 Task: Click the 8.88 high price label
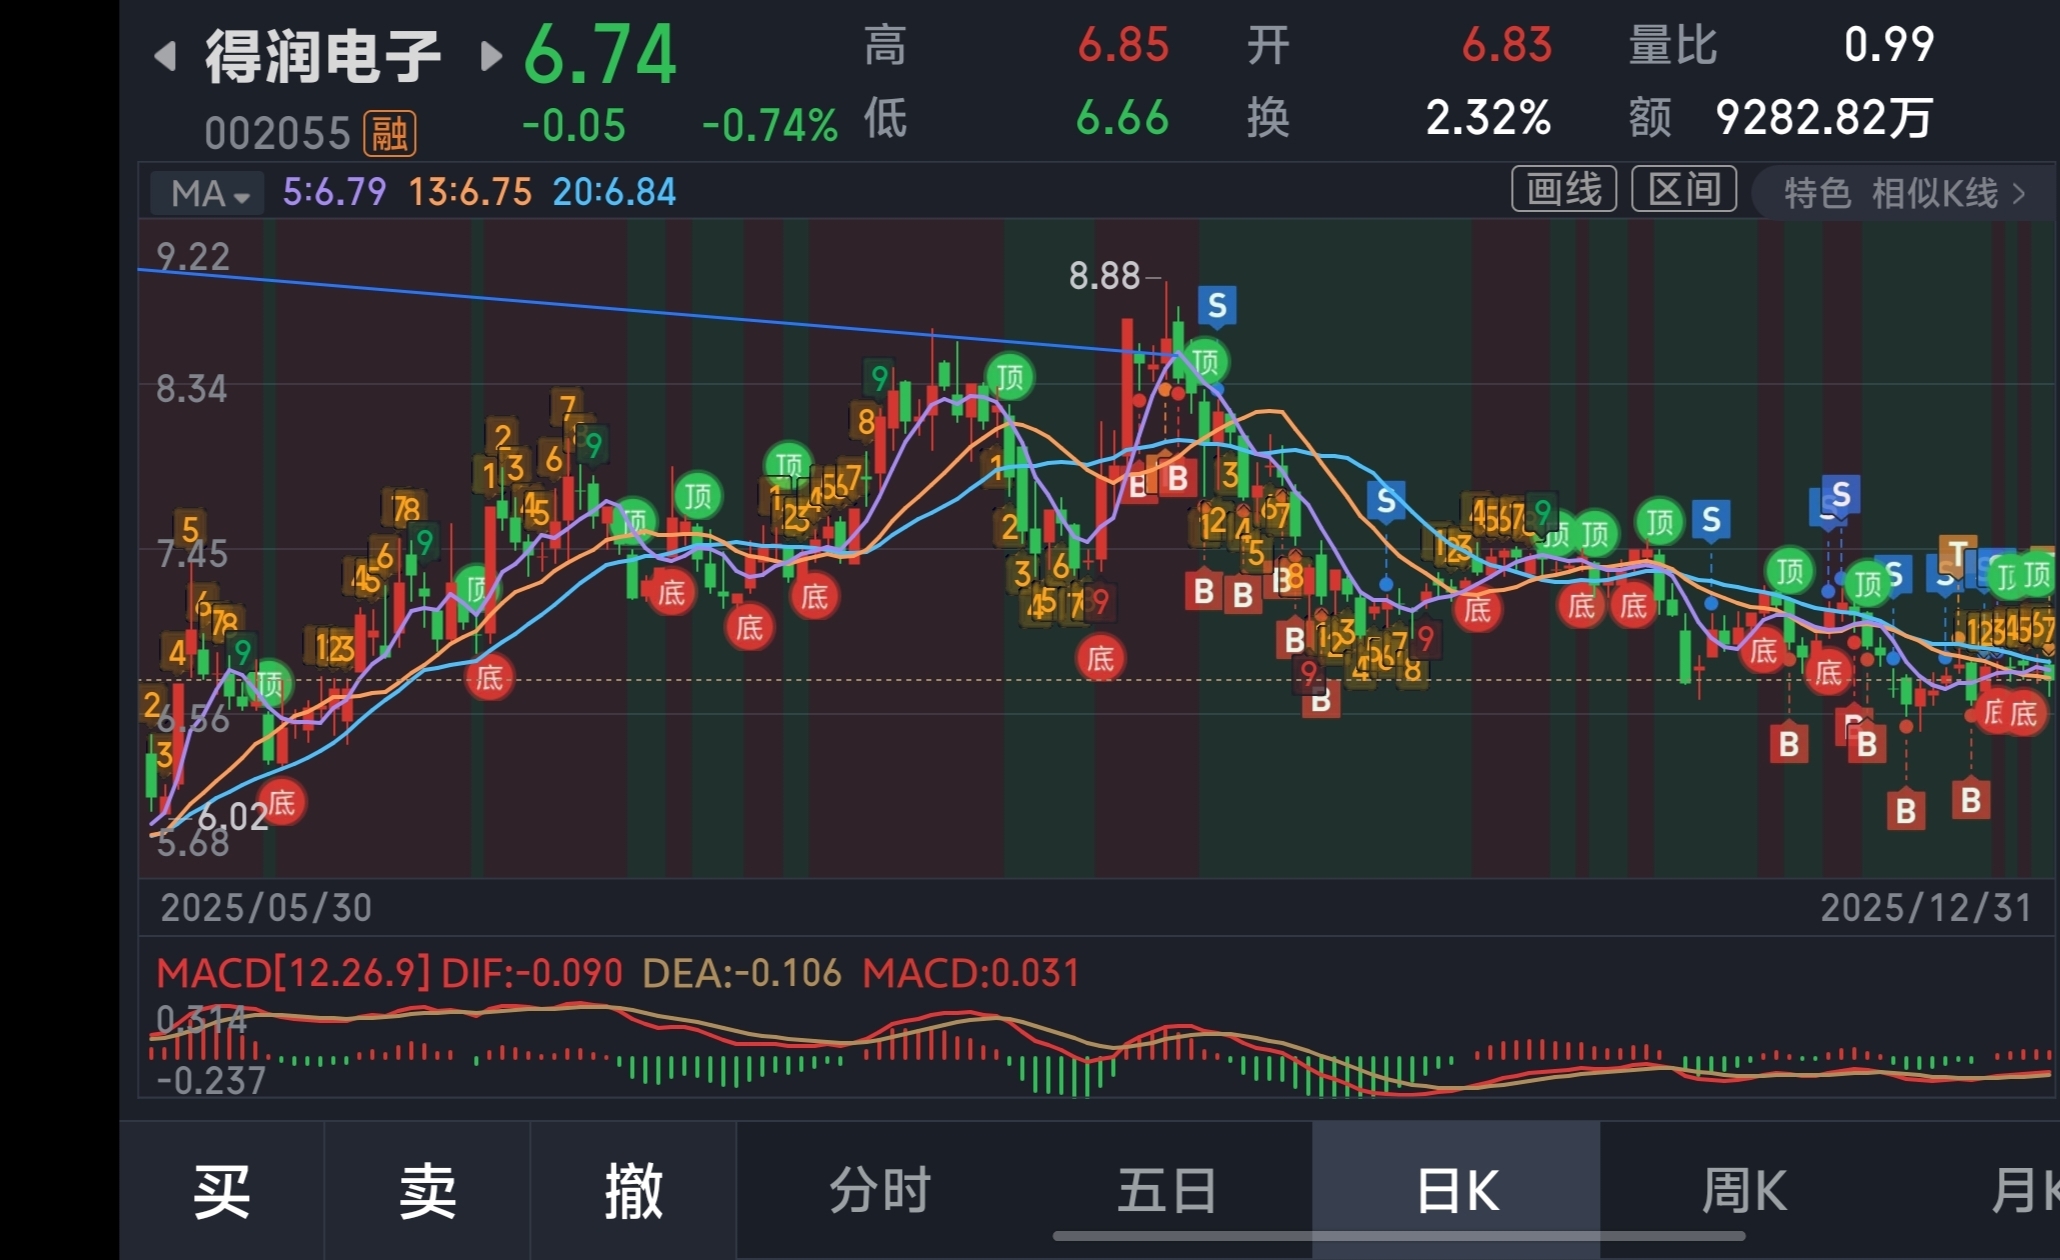tap(1104, 275)
